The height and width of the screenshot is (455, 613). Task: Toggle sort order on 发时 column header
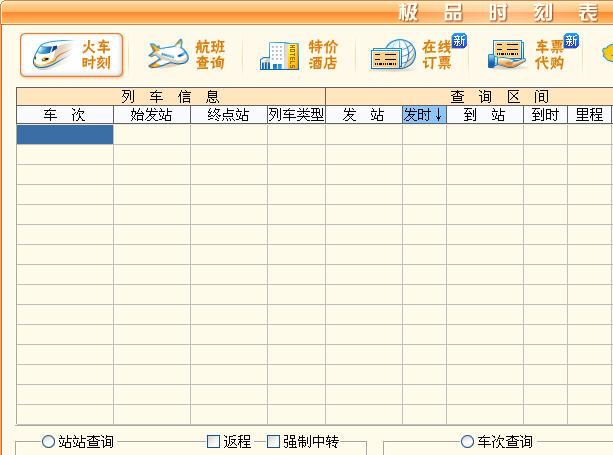[424, 115]
